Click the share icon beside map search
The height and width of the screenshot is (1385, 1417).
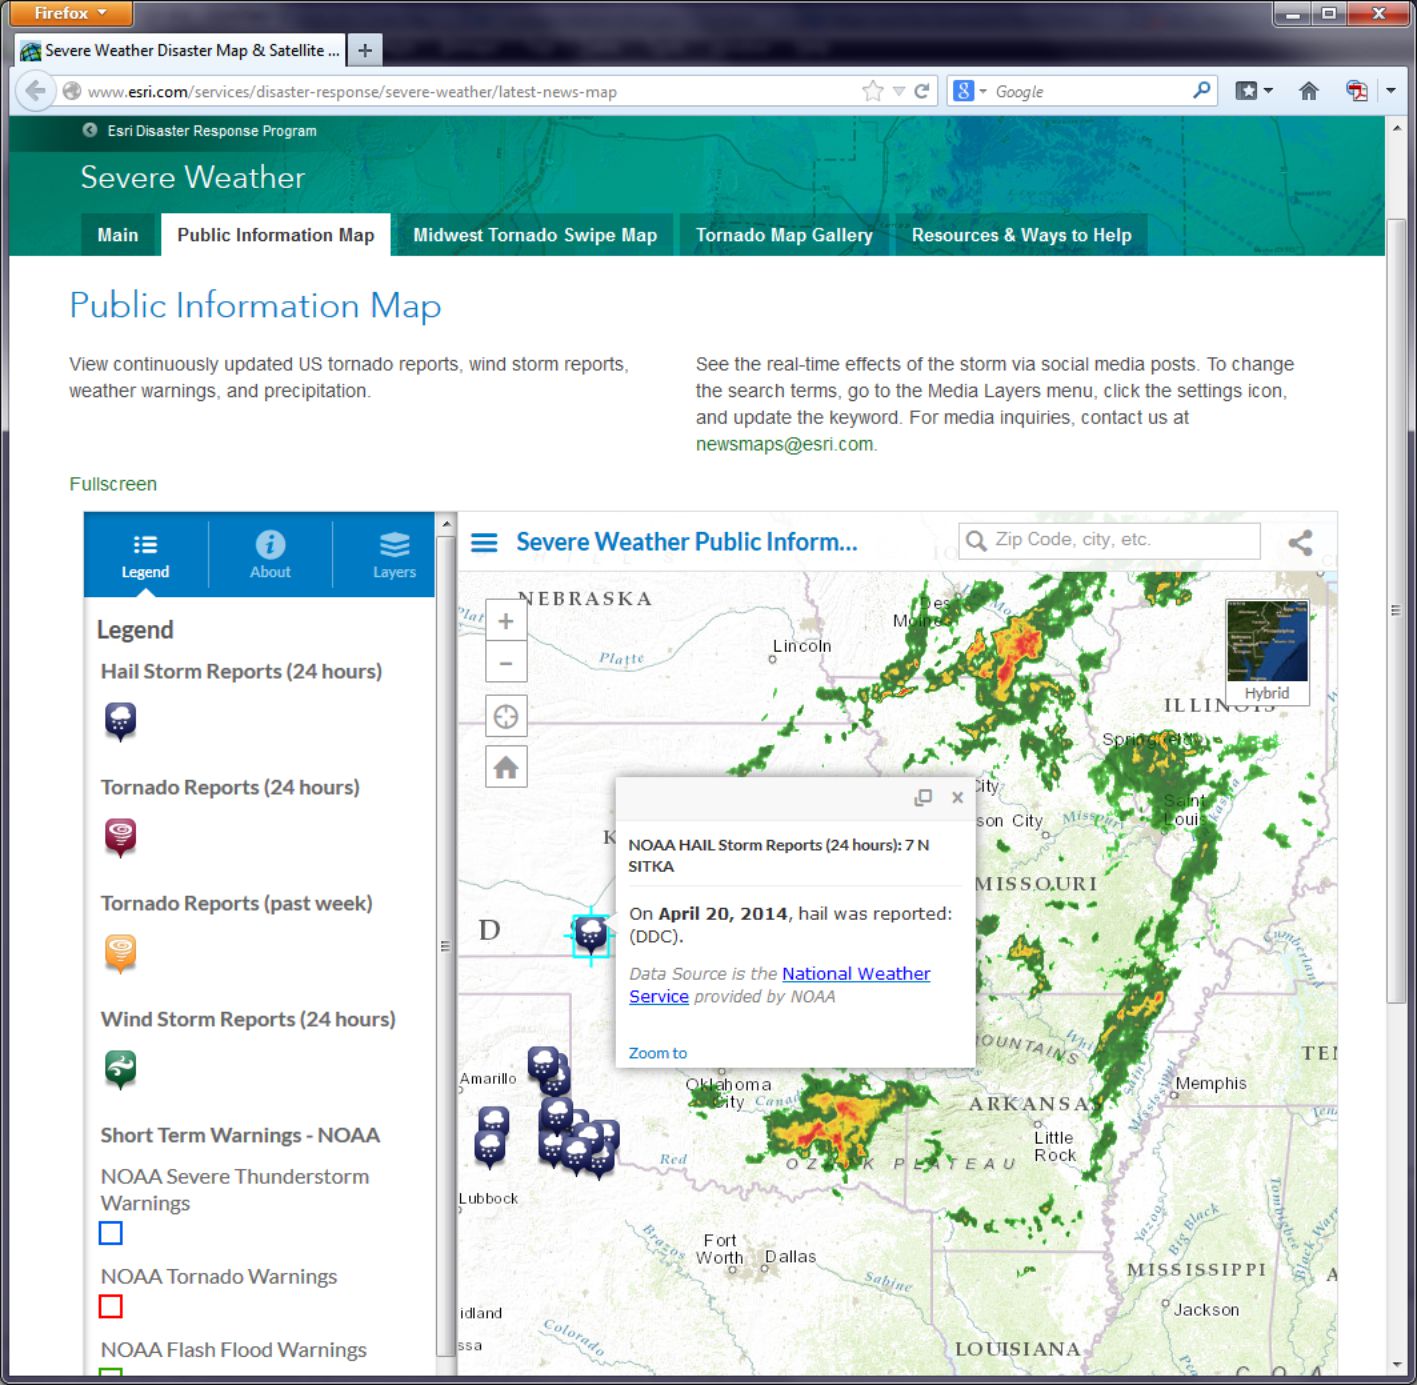(x=1300, y=543)
